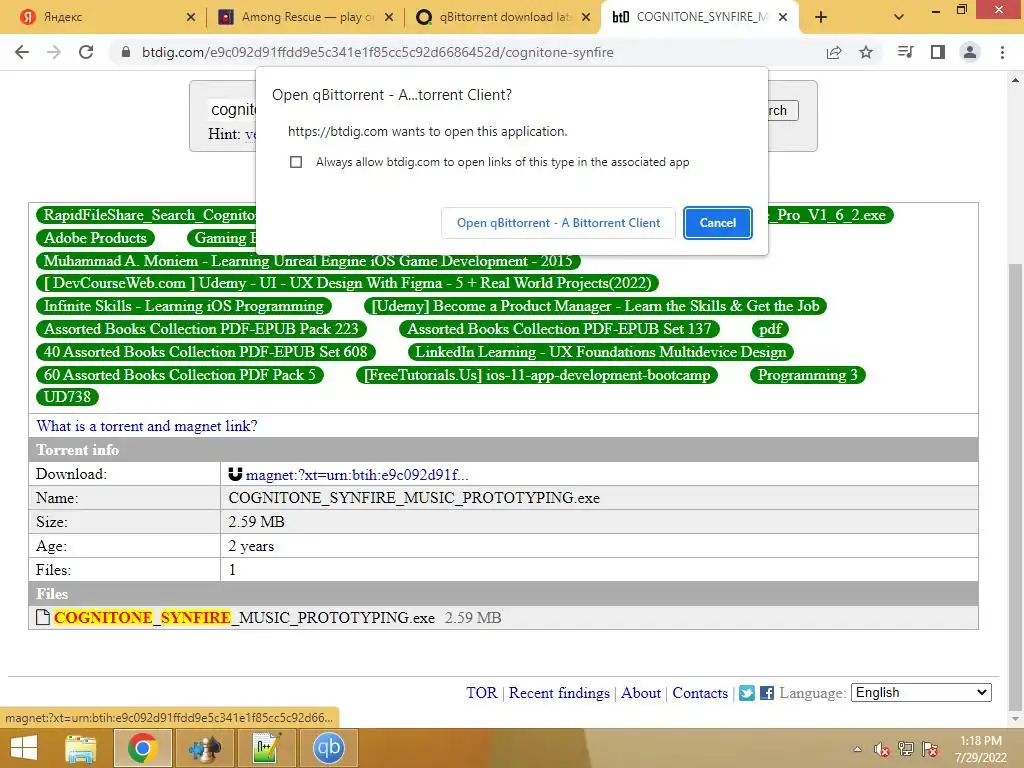Open 60 Assorted Books PDF Pack 5

[180, 374]
